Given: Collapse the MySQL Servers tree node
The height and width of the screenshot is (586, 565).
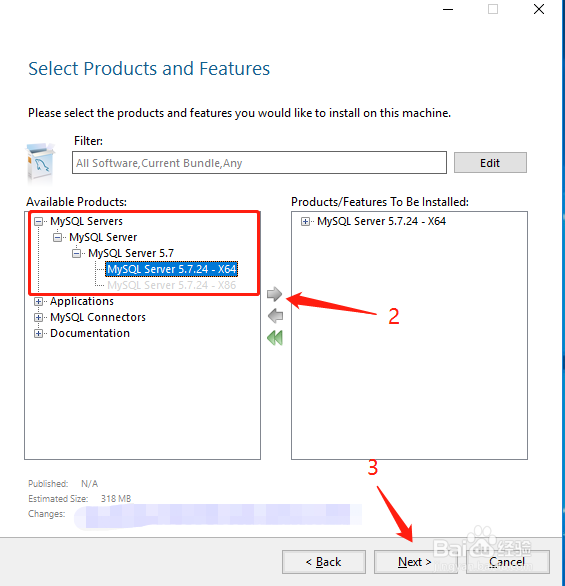Looking at the screenshot, I should 38,222.
